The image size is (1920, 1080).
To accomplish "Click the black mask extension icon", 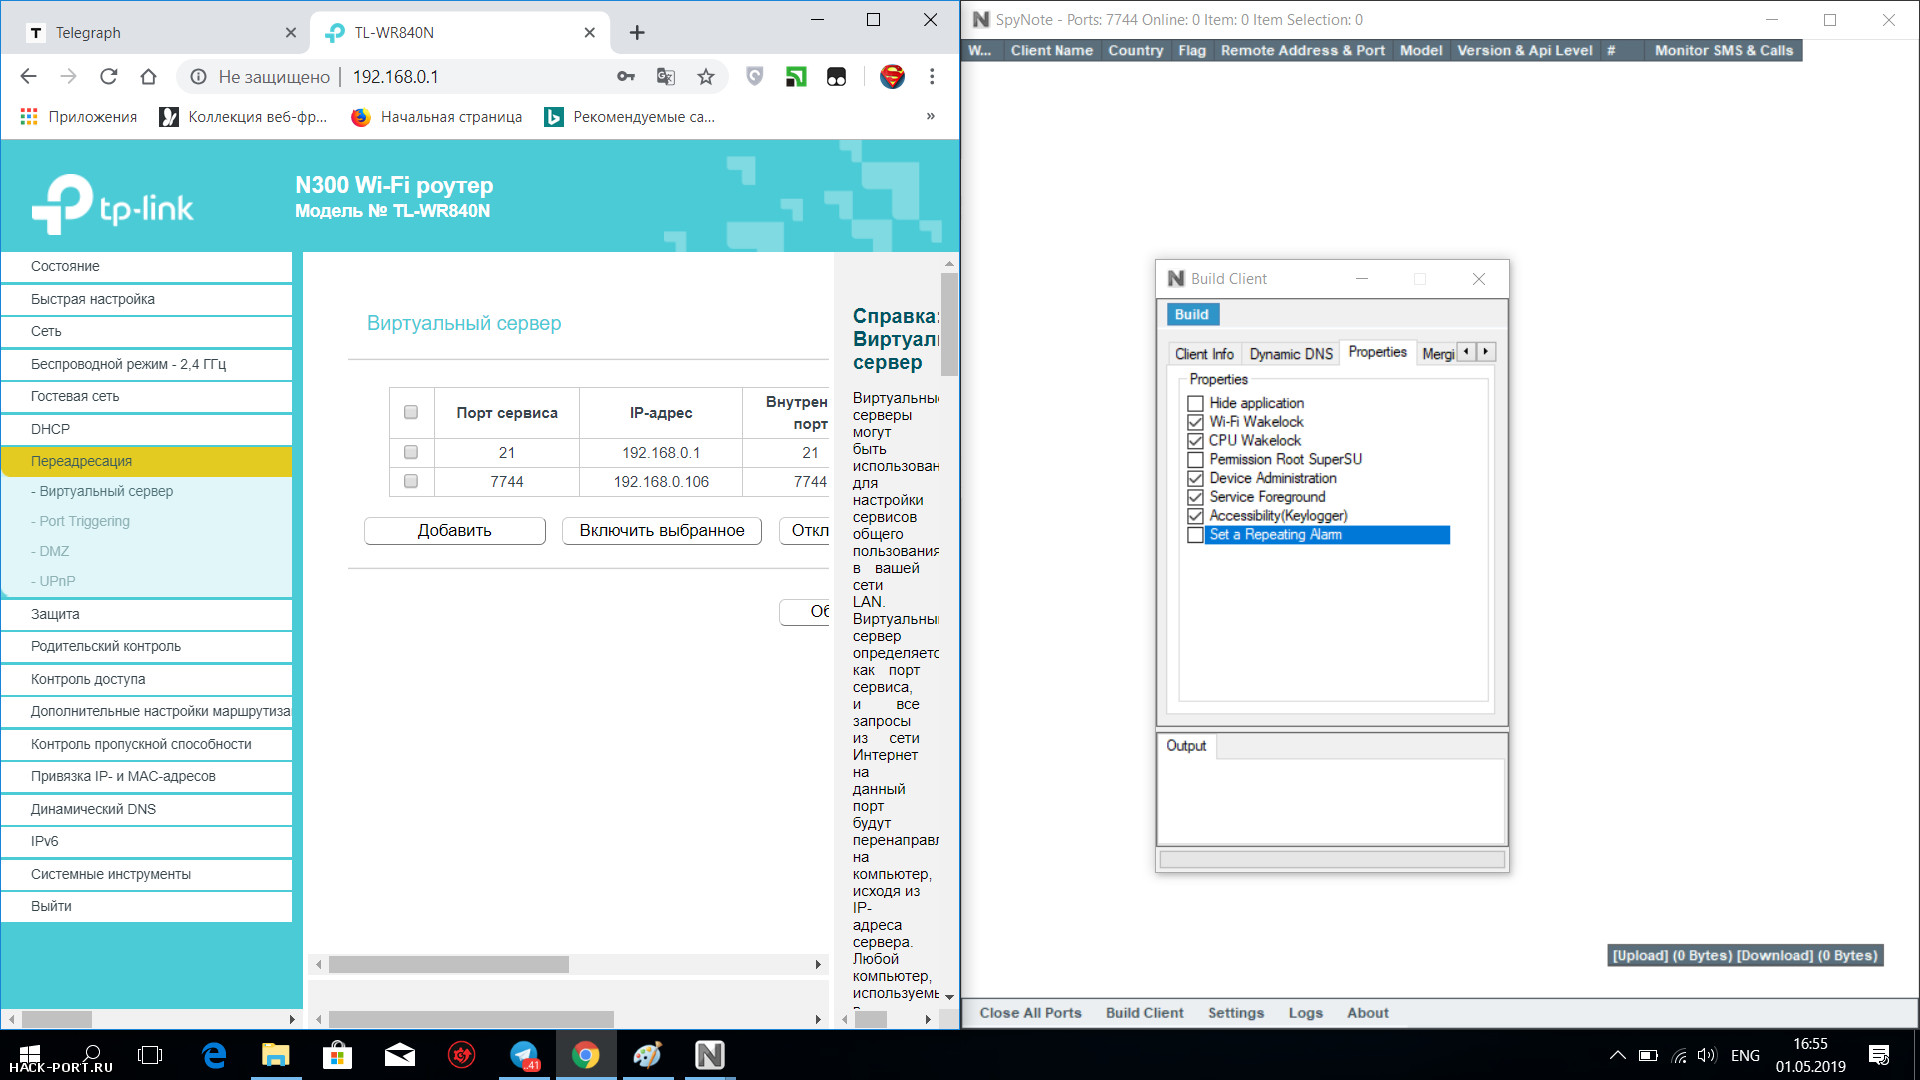I will click(837, 77).
